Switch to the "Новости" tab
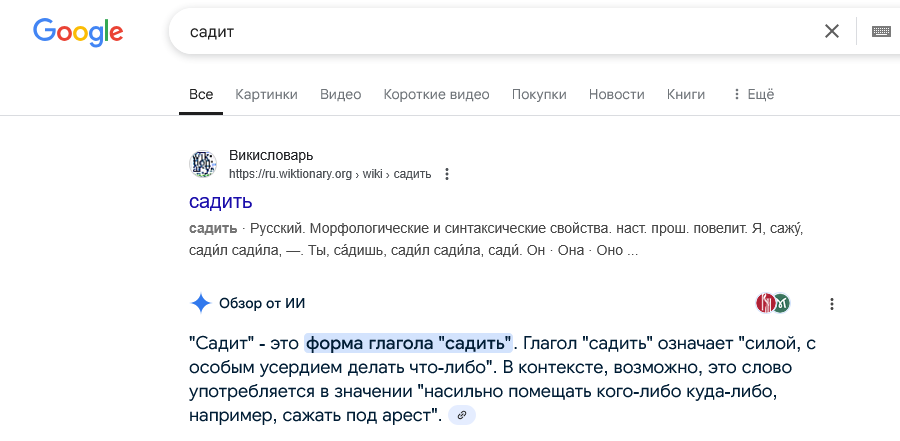900x441 pixels. point(616,94)
